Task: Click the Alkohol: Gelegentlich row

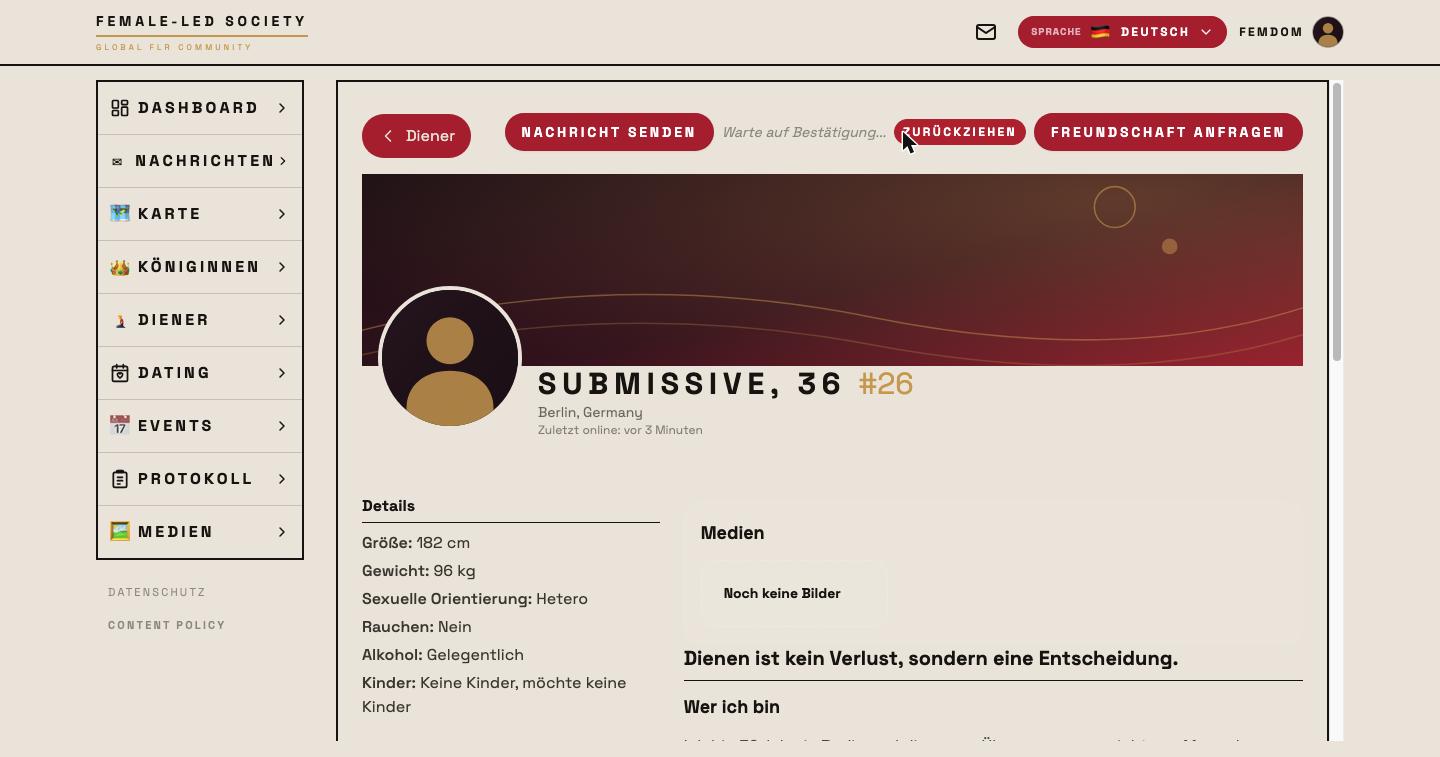Action: 443,655
